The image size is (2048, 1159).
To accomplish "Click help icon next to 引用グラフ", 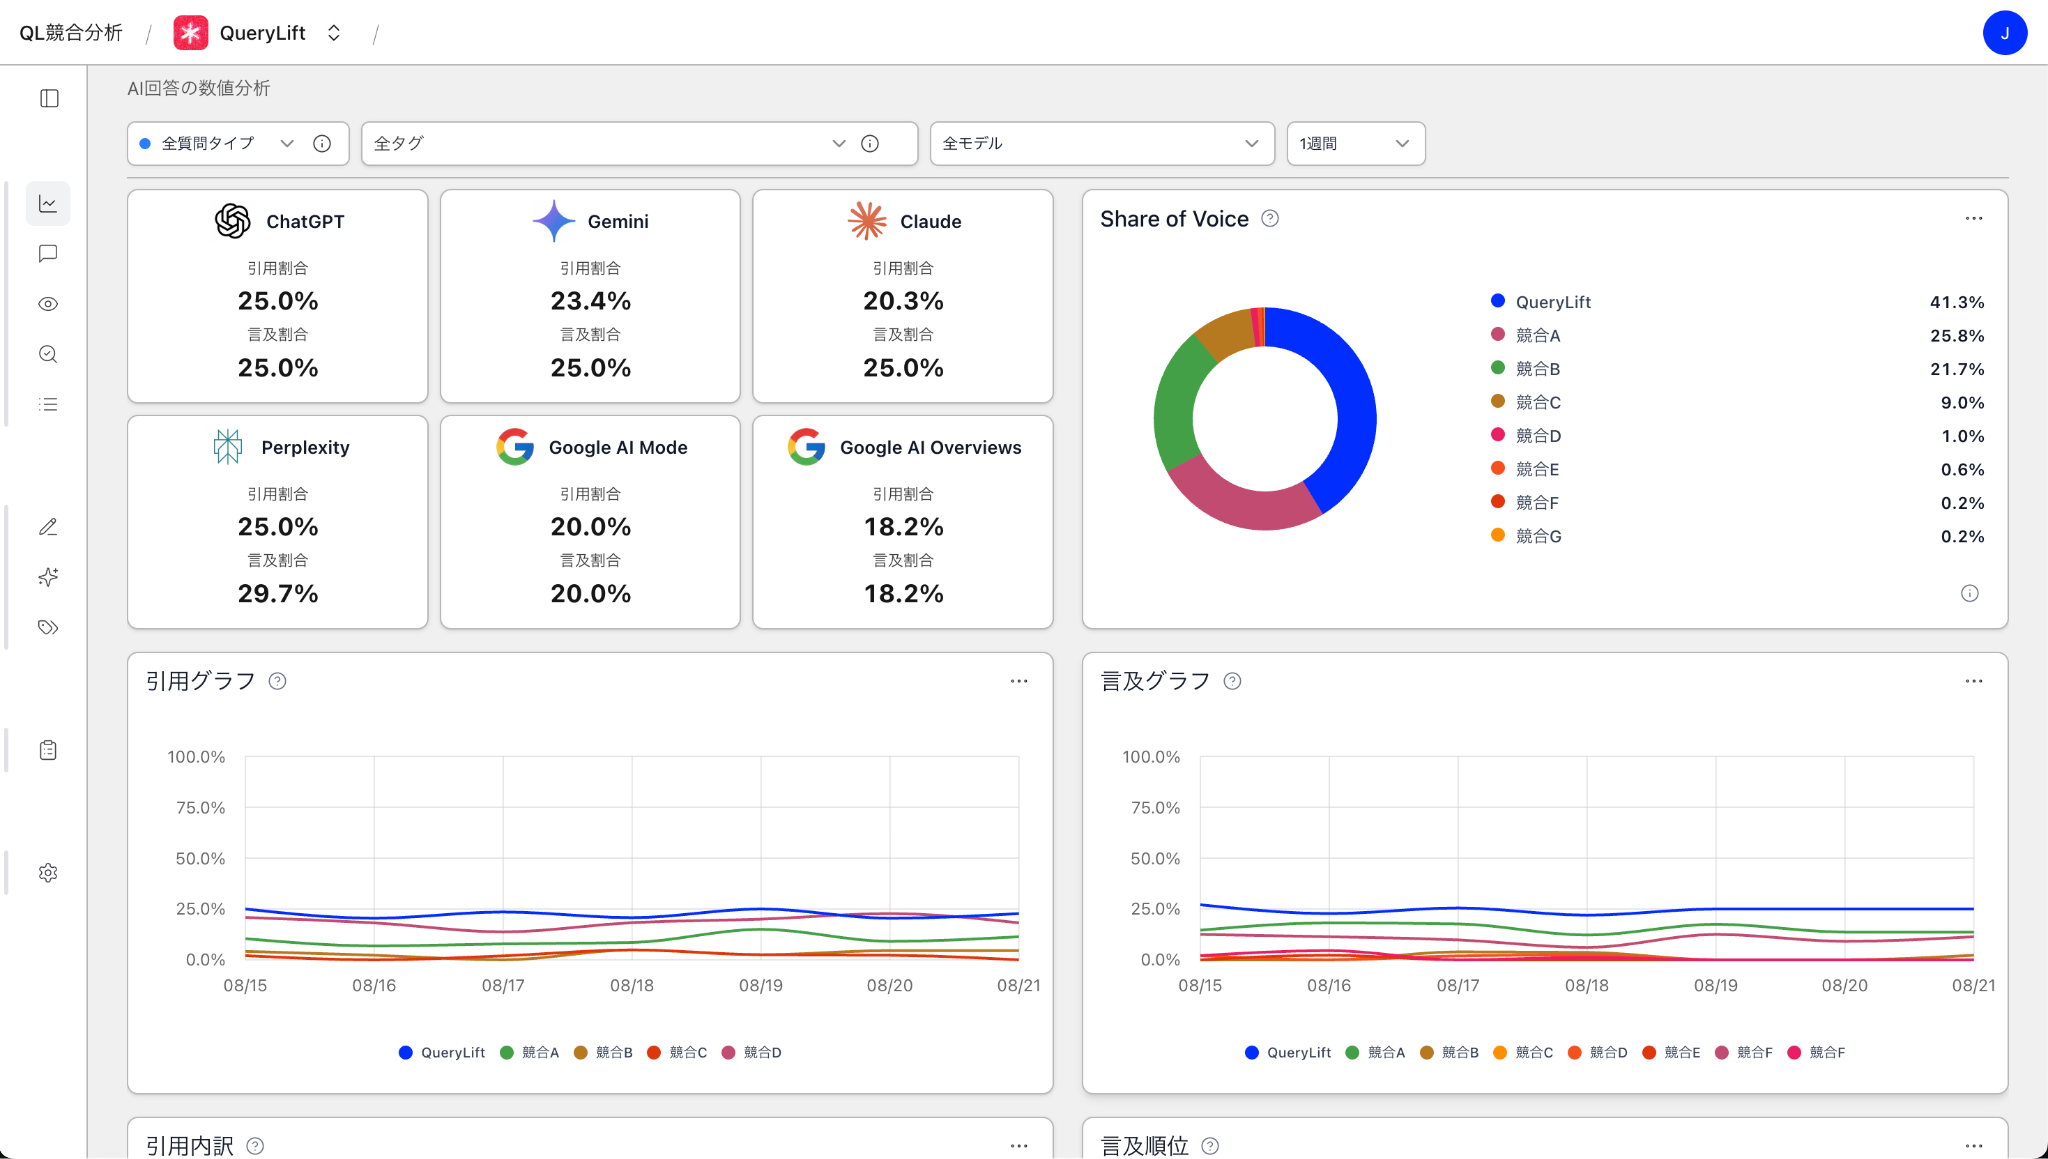I will coord(278,681).
